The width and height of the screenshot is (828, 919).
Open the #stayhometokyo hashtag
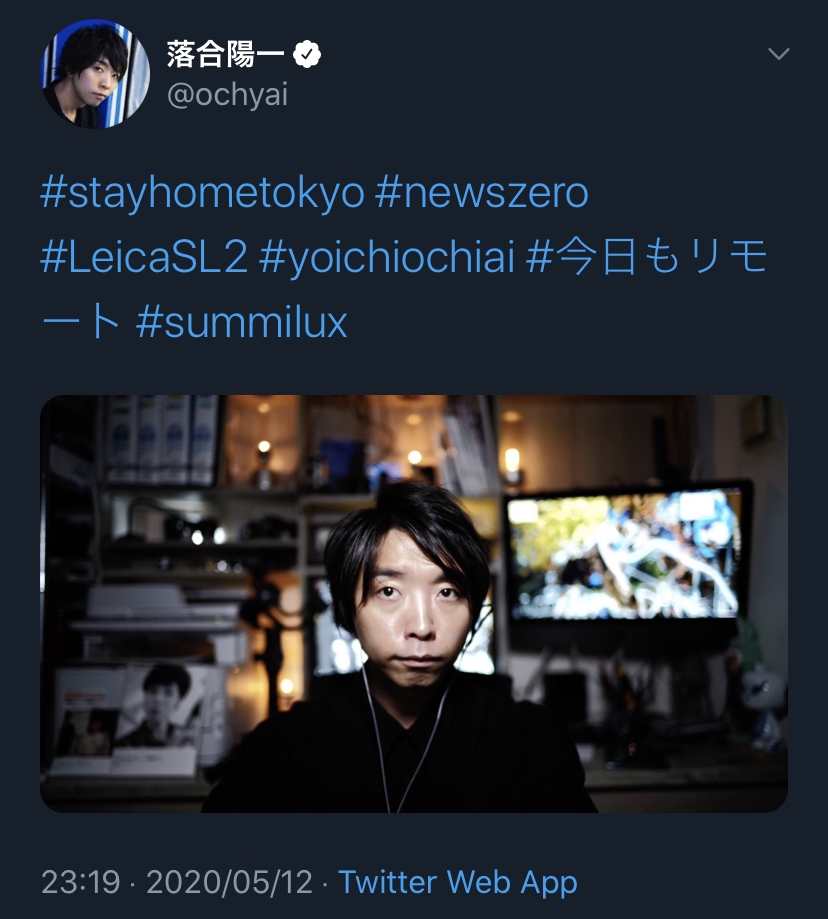pyautogui.click(x=202, y=193)
